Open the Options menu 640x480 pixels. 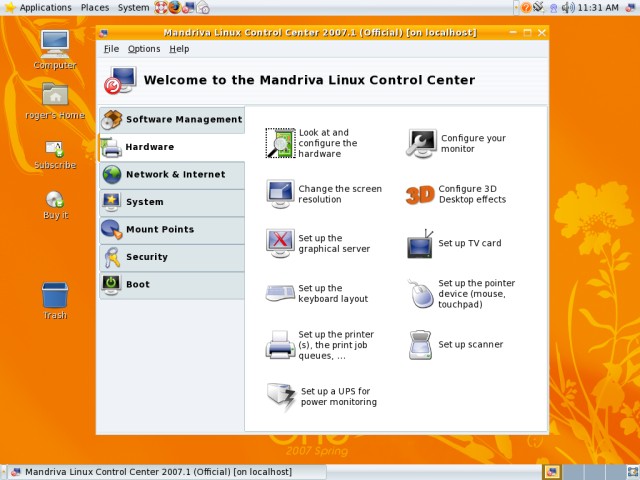tap(144, 49)
